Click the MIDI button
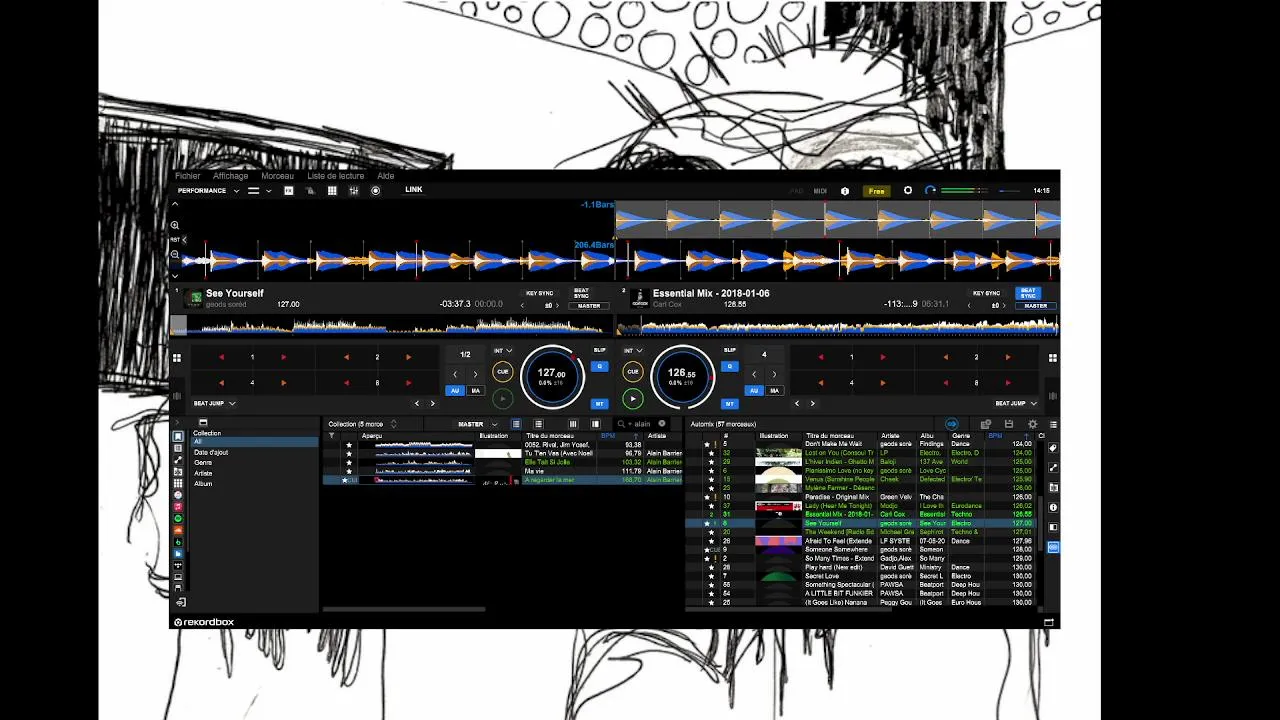 coord(820,191)
